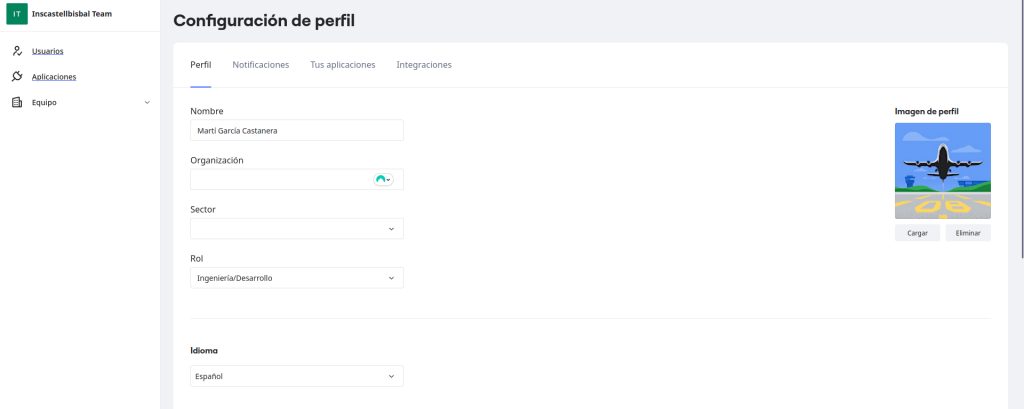Open the Rol dropdown showing Ingeniería/Desarrollo

tap(296, 278)
